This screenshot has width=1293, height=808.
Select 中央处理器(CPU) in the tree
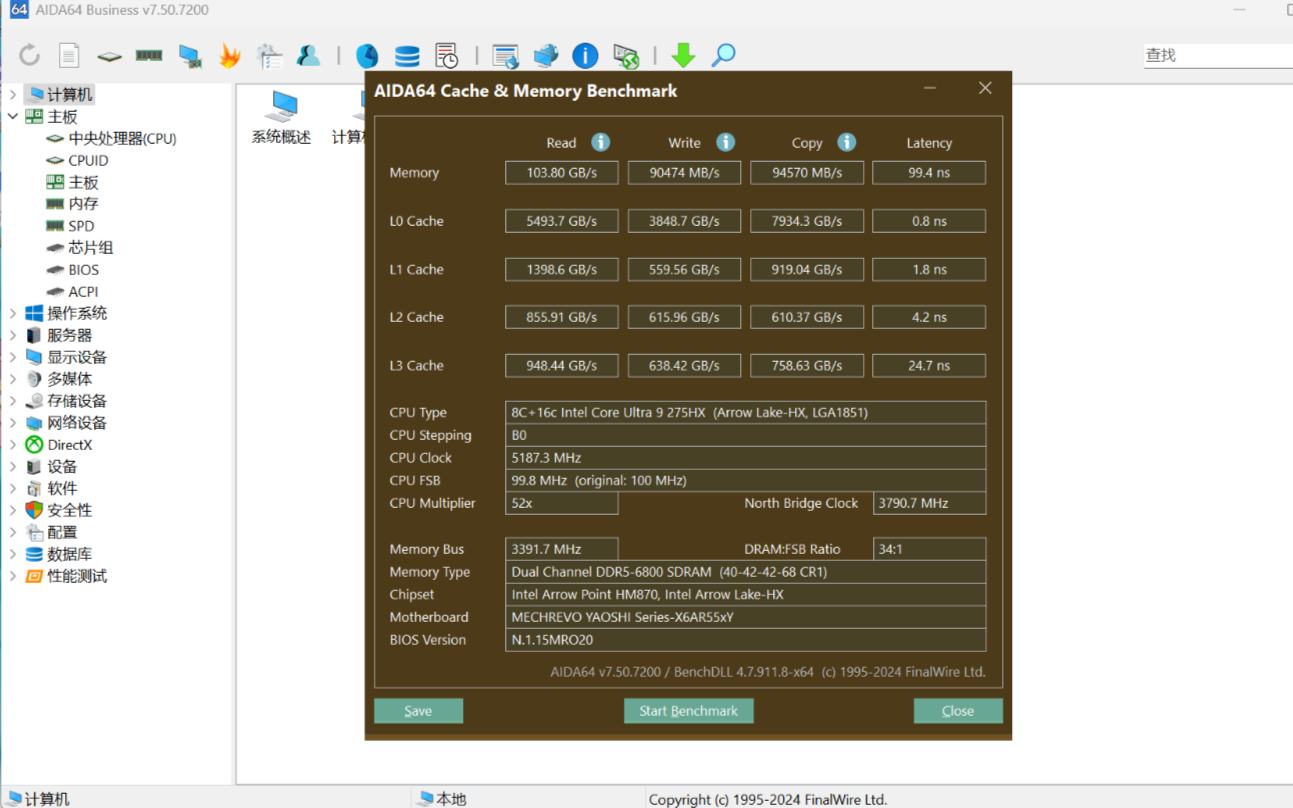[x=122, y=139]
